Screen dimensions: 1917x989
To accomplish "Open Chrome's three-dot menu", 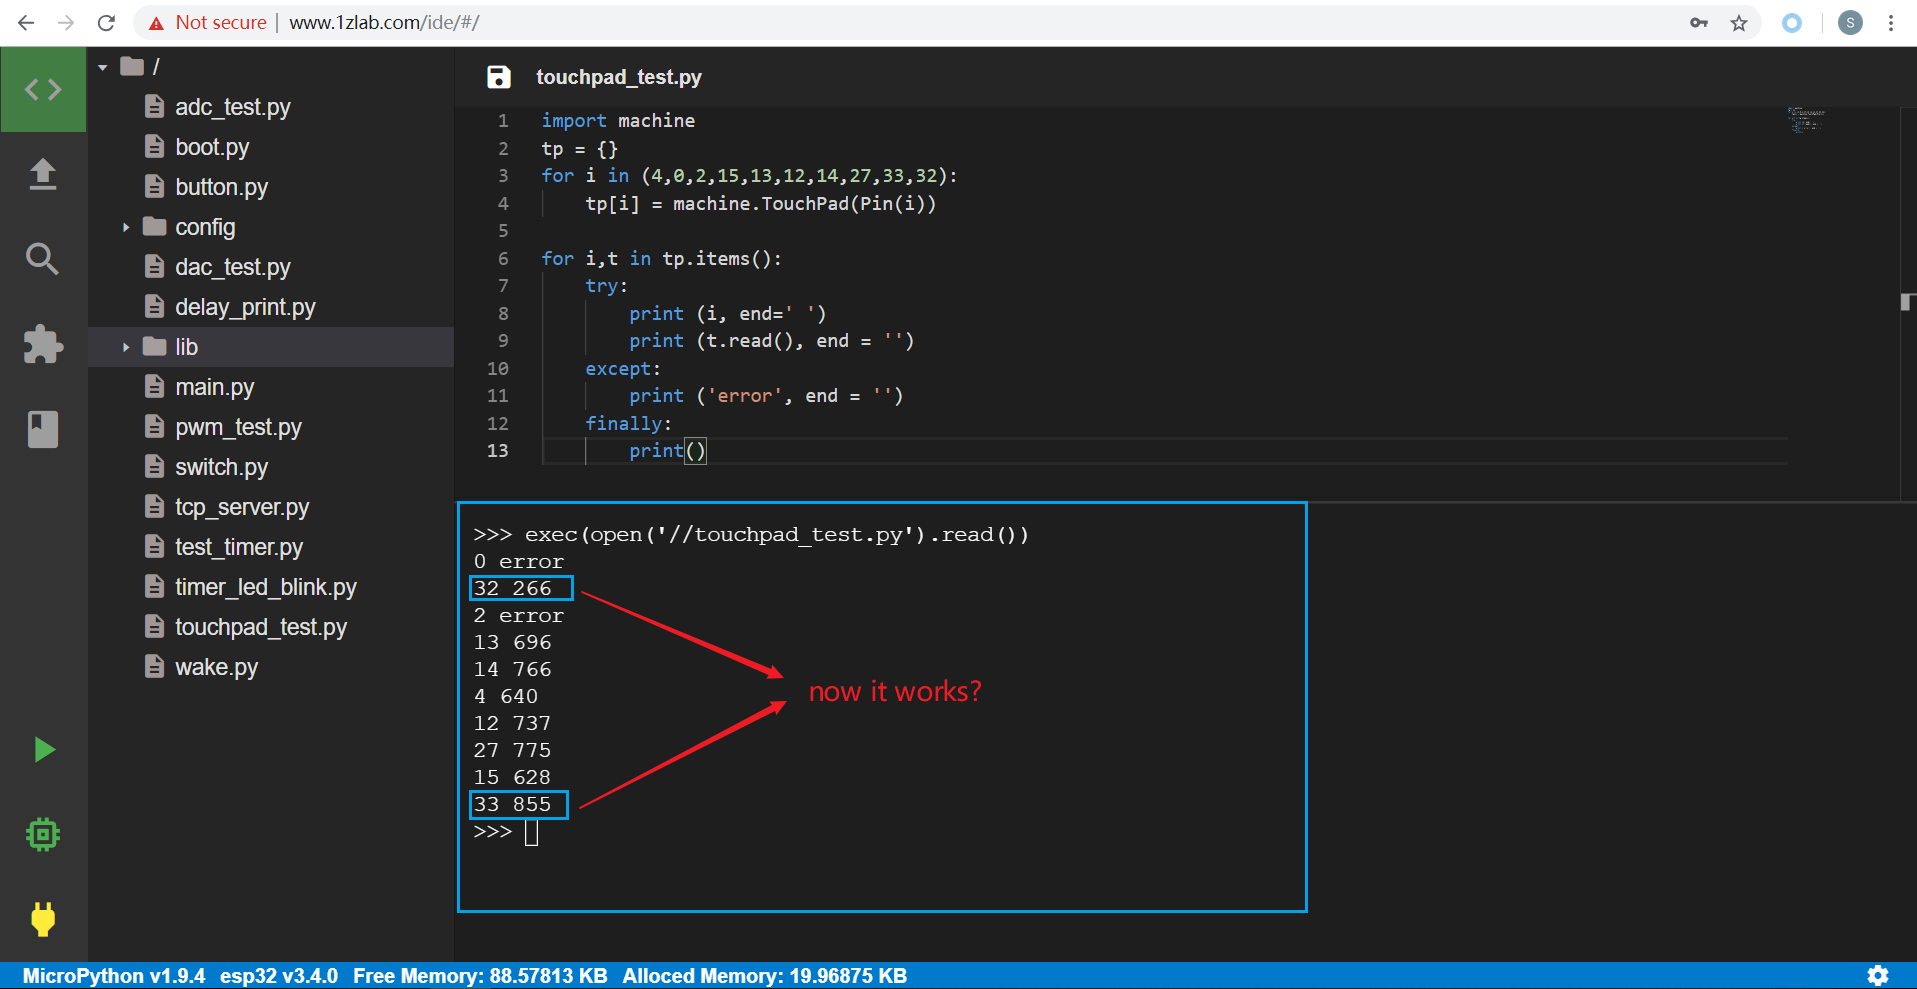I will (1891, 22).
